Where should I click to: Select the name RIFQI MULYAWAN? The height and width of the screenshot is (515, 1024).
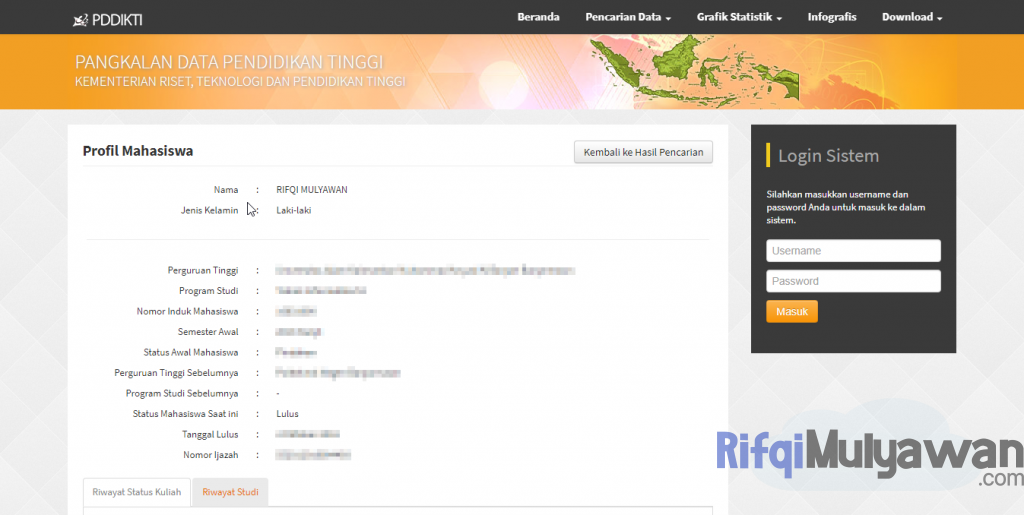(312, 190)
